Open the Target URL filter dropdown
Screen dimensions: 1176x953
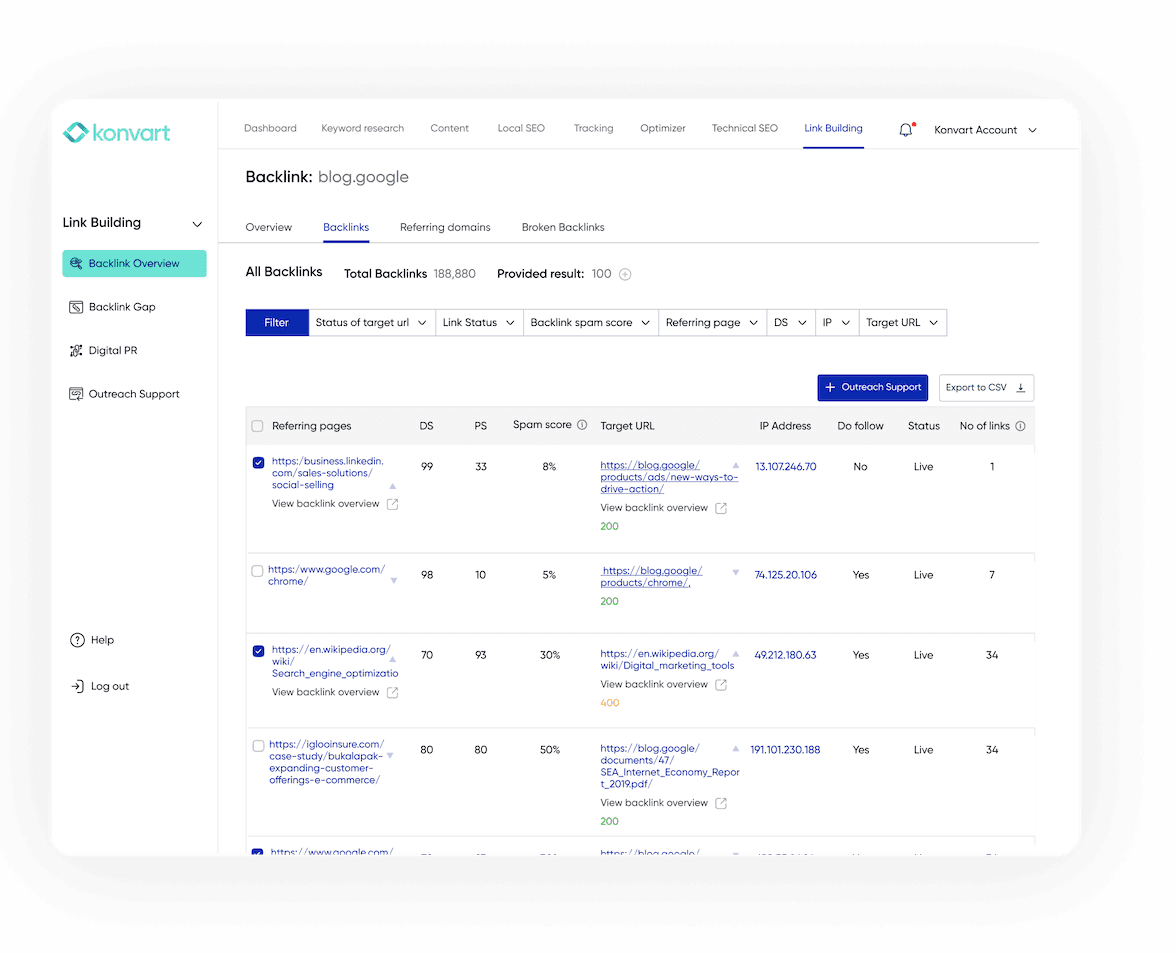[903, 322]
